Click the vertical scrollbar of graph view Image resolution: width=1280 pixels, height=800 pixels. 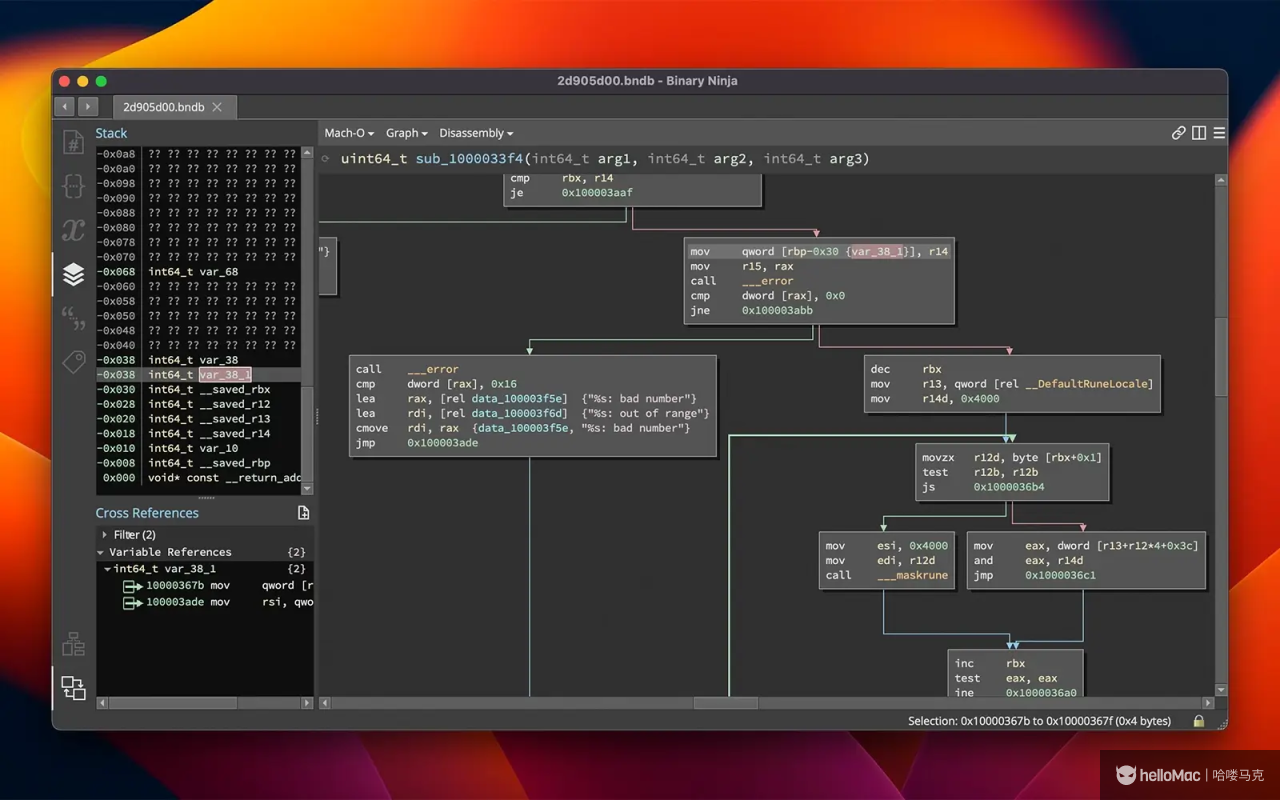[x=1221, y=357]
